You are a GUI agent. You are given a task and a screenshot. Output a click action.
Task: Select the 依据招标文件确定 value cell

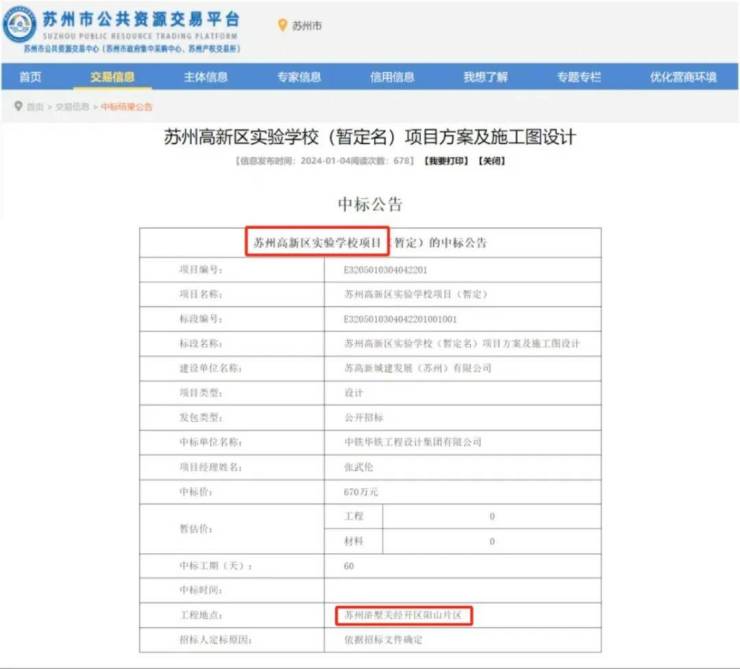[x=463, y=640]
